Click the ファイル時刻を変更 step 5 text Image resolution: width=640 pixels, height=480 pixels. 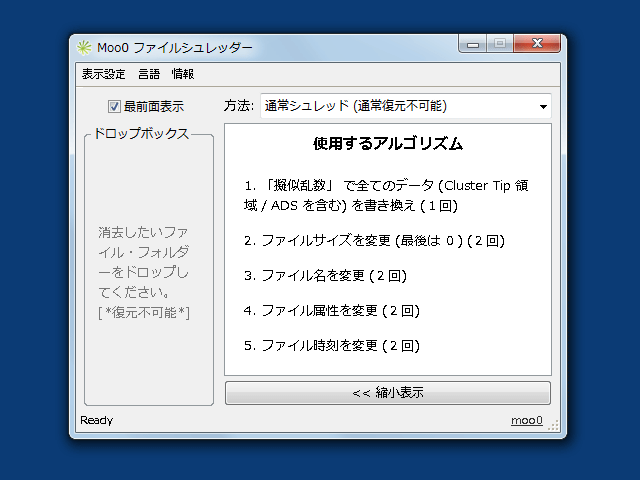[x=332, y=346]
